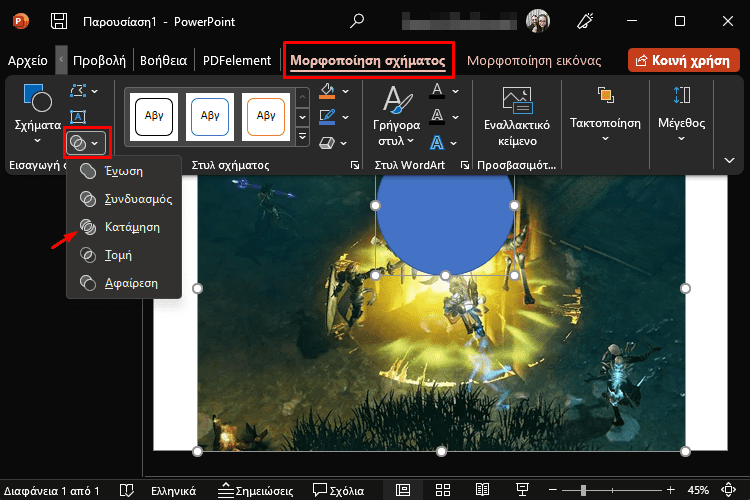
Task: Toggle the Σημειώσεις notes pane
Action: point(255,490)
